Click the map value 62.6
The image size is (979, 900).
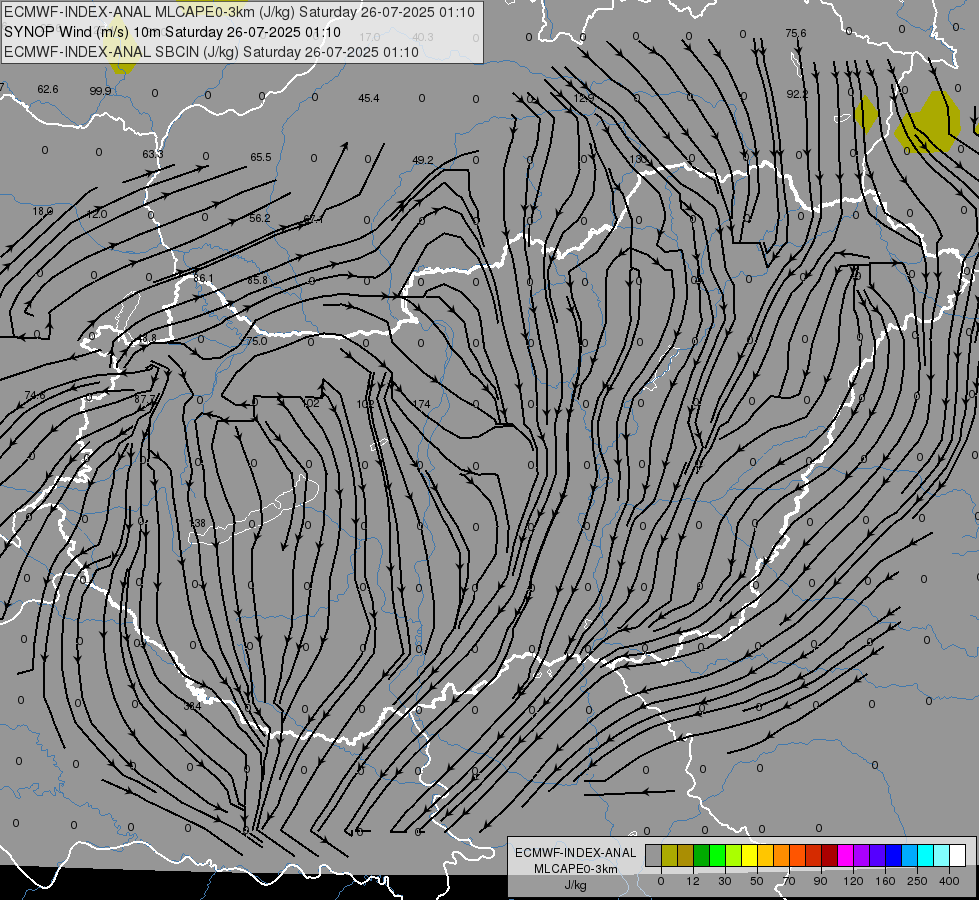pos(47,89)
